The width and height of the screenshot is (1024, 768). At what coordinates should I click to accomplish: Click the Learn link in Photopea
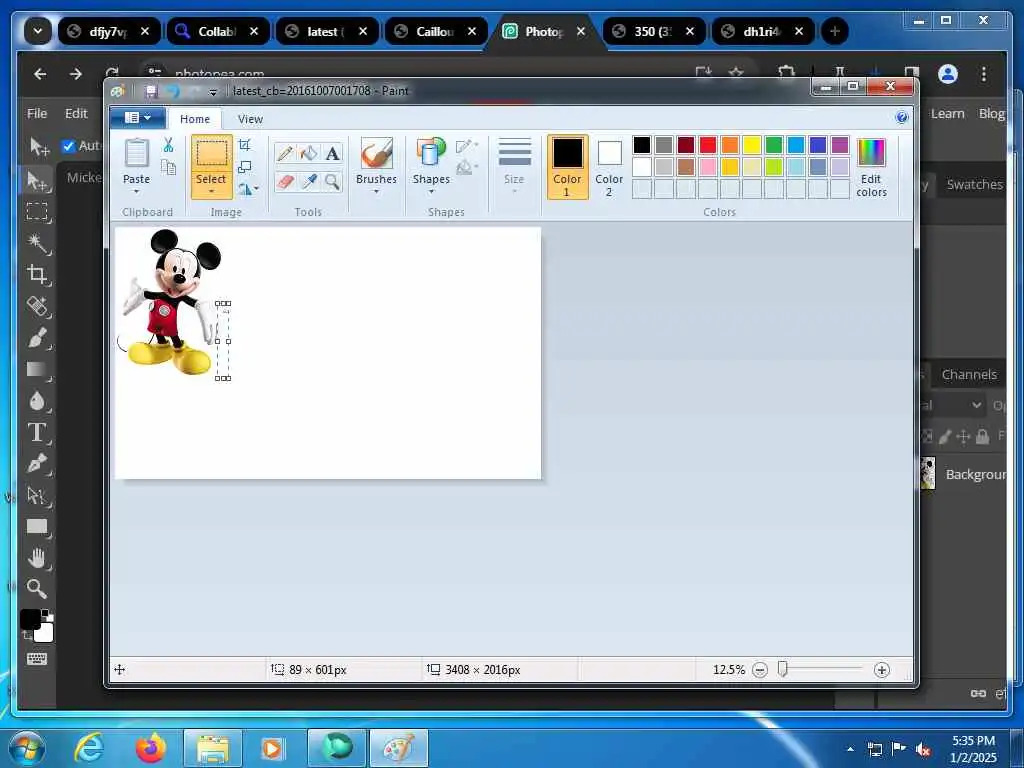948,113
